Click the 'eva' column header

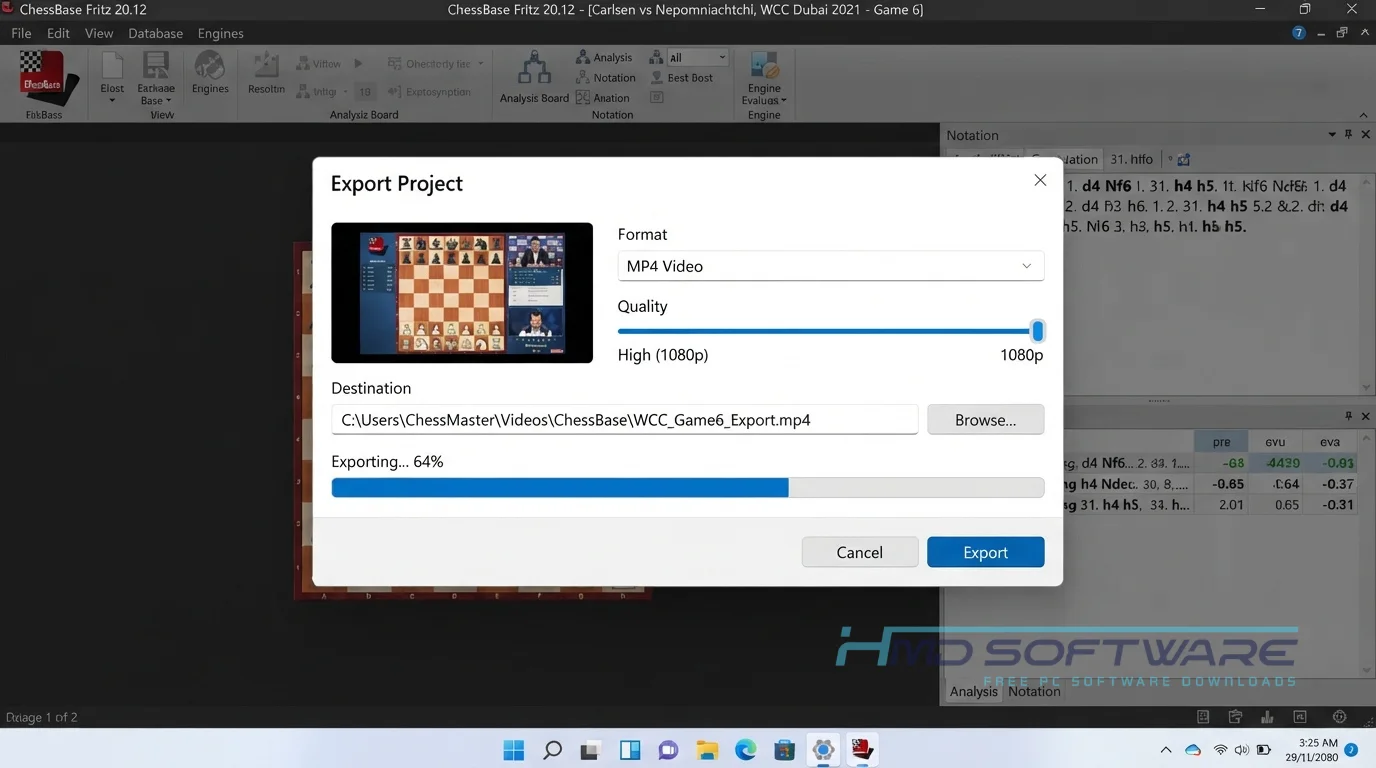(1330, 442)
